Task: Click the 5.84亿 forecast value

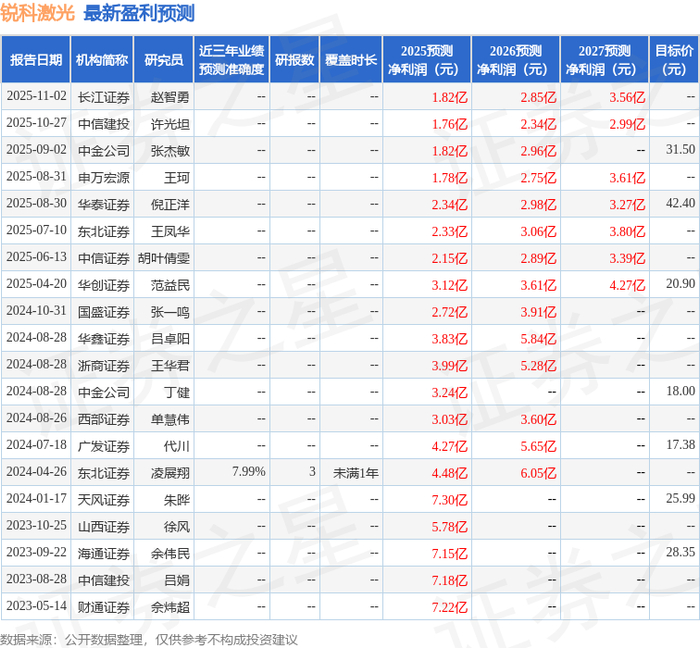Action: 538,339
